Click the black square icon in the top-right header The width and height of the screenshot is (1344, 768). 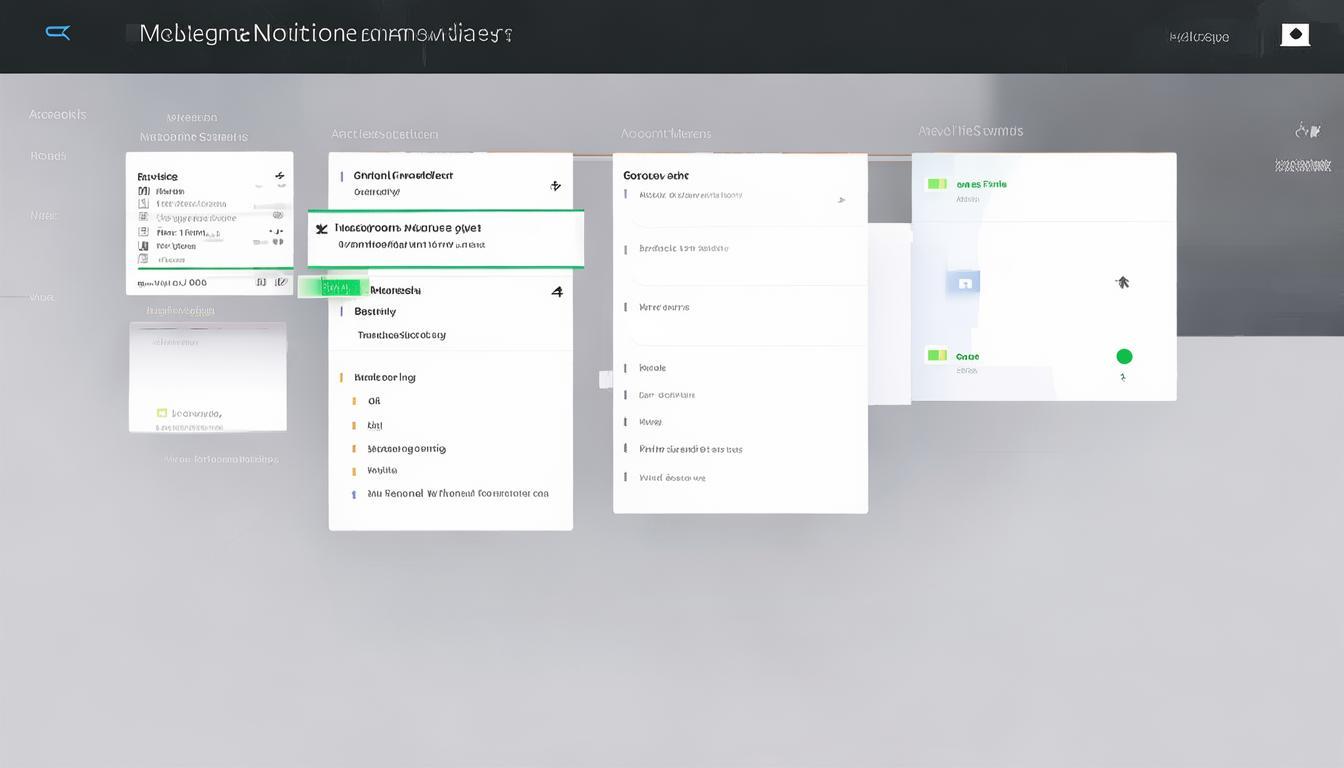[1295, 35]
